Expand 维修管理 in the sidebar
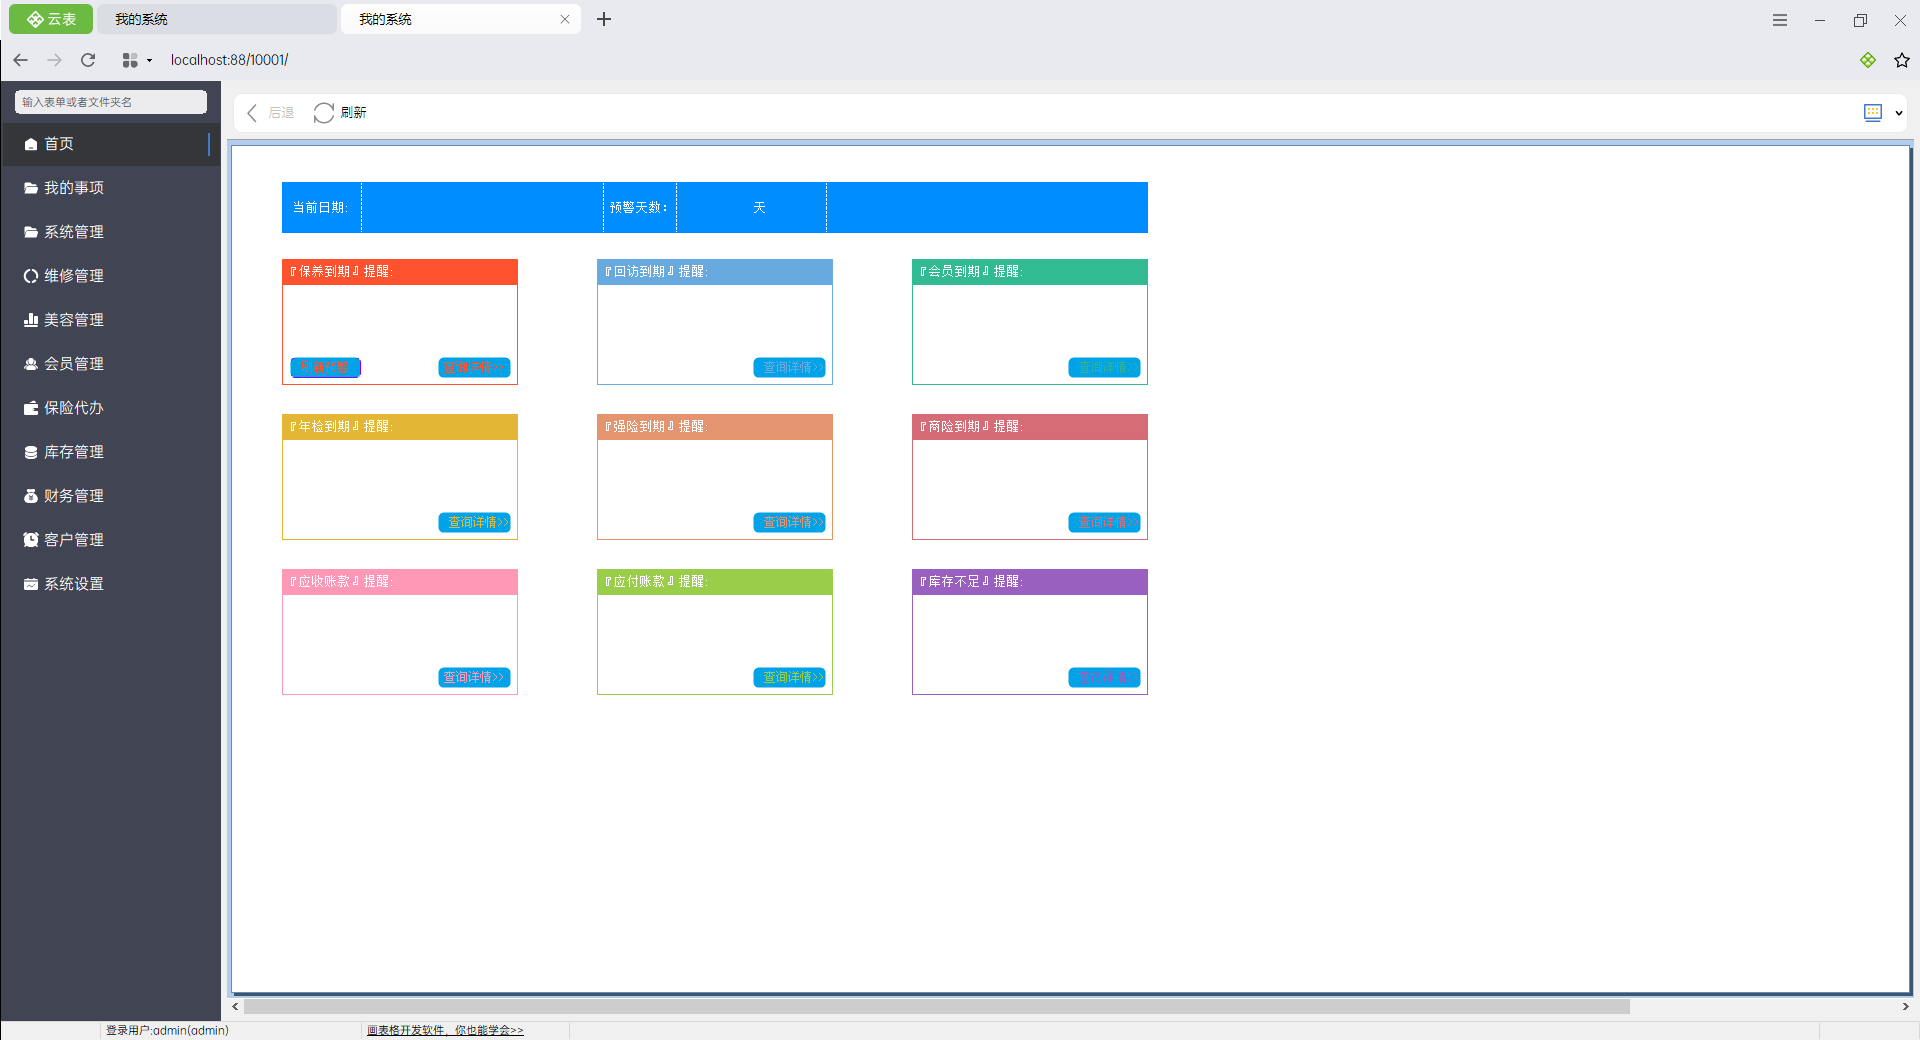 (74, 276)
